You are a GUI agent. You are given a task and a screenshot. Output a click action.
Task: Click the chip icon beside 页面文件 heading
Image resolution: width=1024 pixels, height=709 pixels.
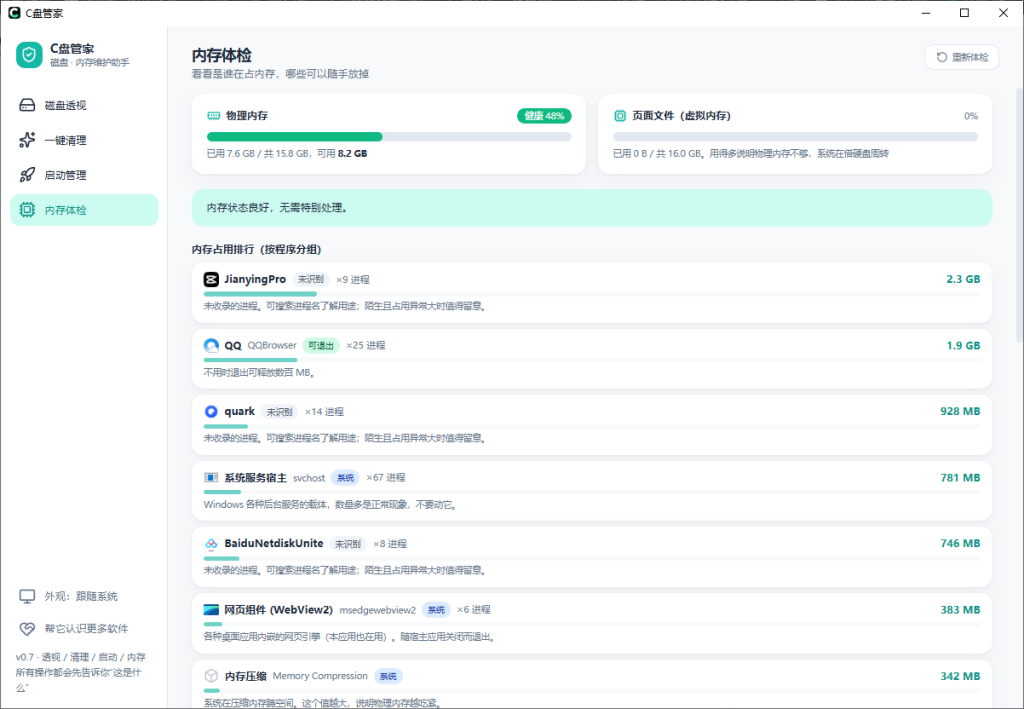620,116
